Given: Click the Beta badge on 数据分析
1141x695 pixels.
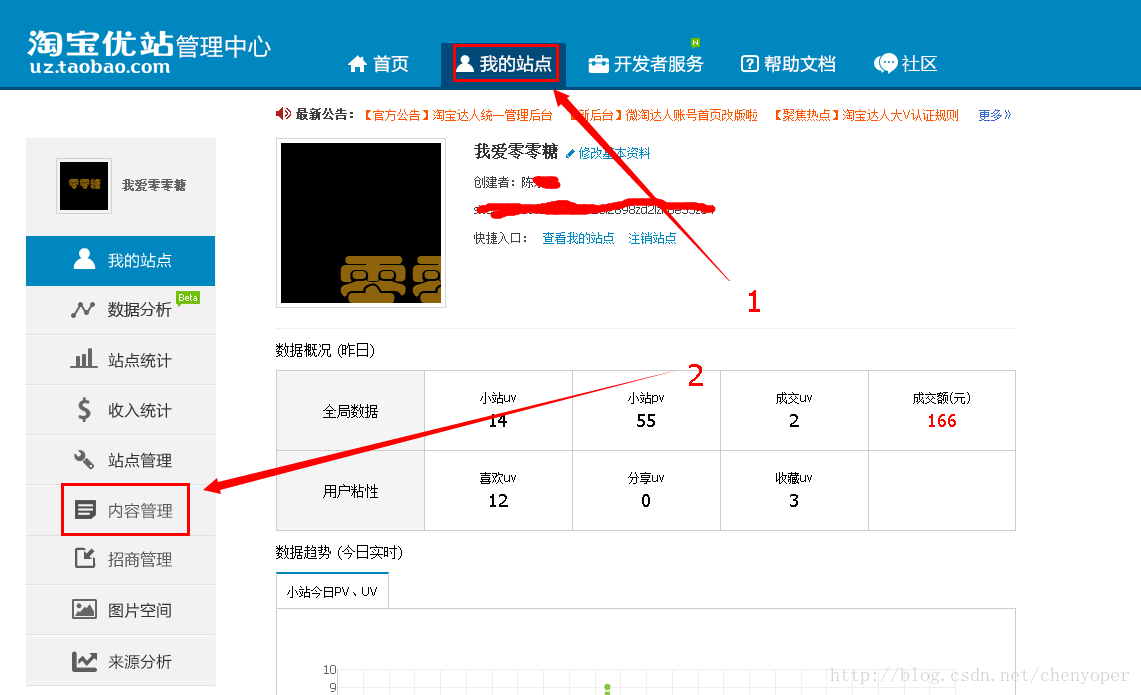Looking at the screenshot, I should pos(188,298).
